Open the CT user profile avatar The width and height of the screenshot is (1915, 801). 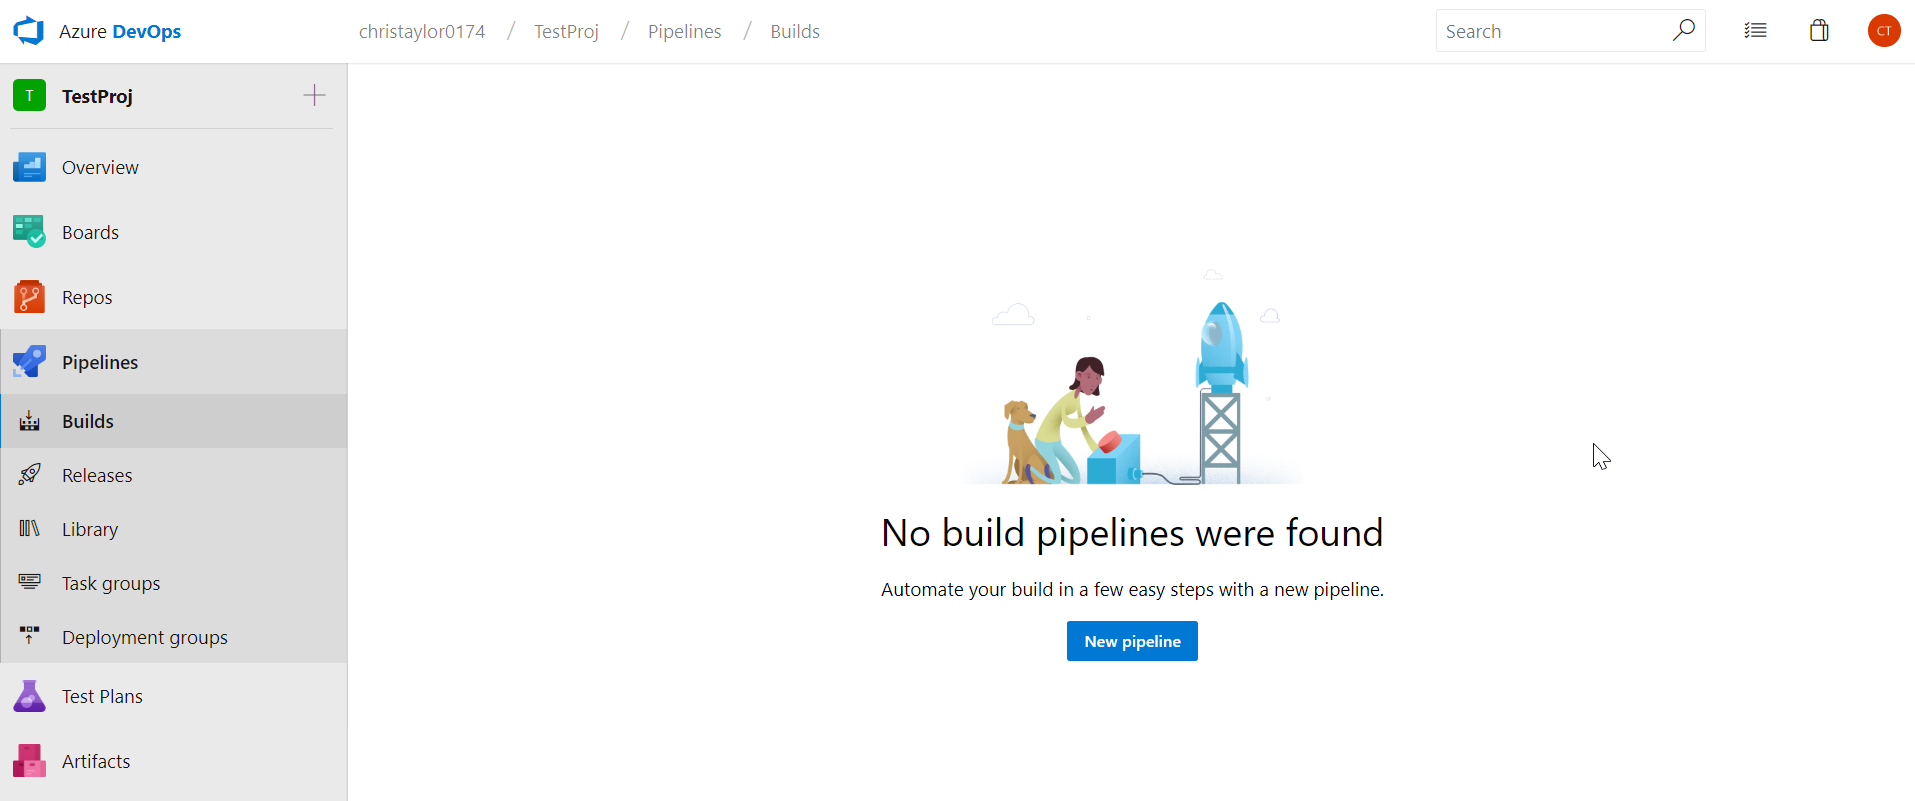tap(1883, 31)
